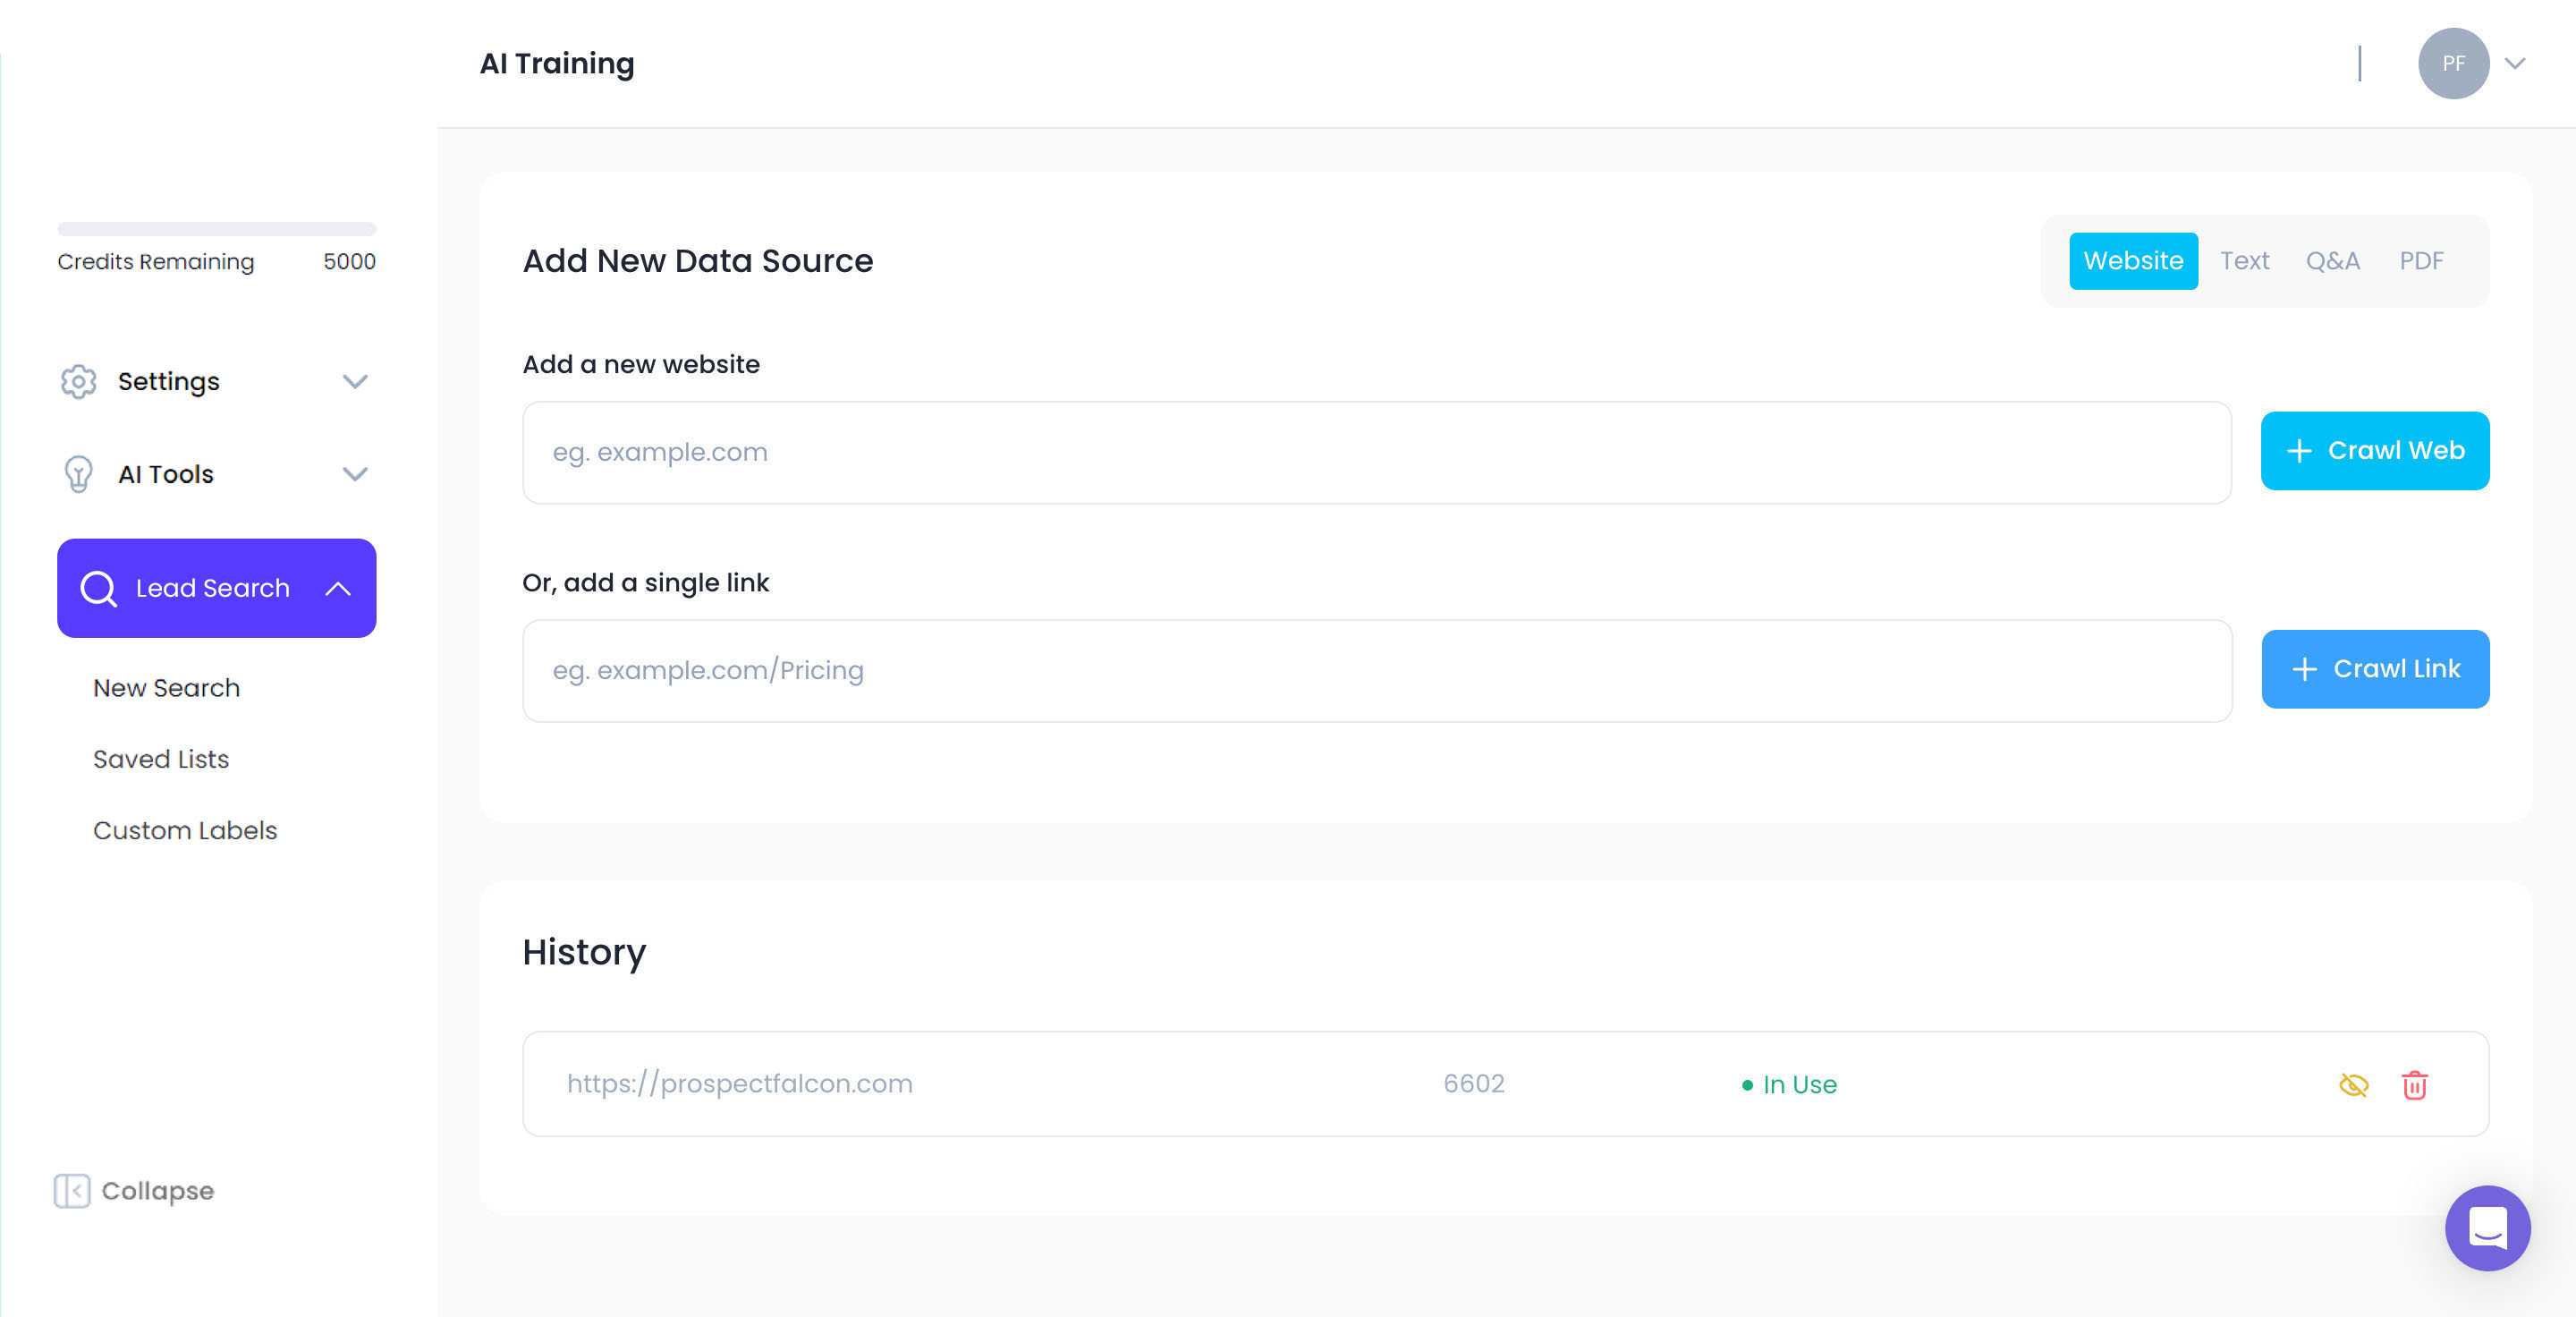2576x1317 pixels.
Task: Click the AI Tools lightbulb icon
Action: (x=78, y=474)
